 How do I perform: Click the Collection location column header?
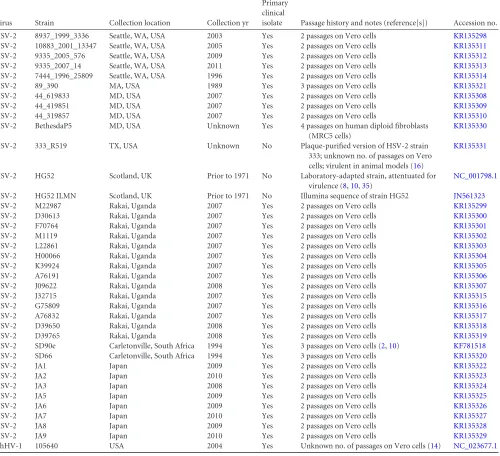pyautogui.click(x=139, y=23)
